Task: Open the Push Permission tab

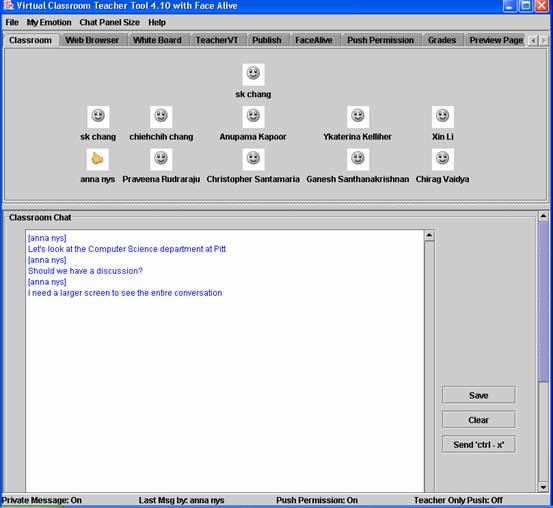Action: (x=381, y=40)
